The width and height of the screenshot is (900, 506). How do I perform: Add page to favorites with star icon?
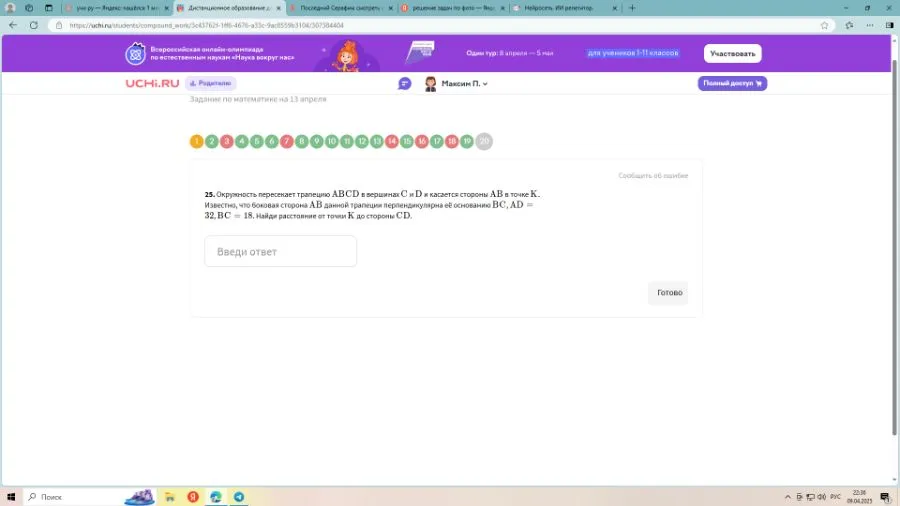pyautogui.click(x=824, y=25)
